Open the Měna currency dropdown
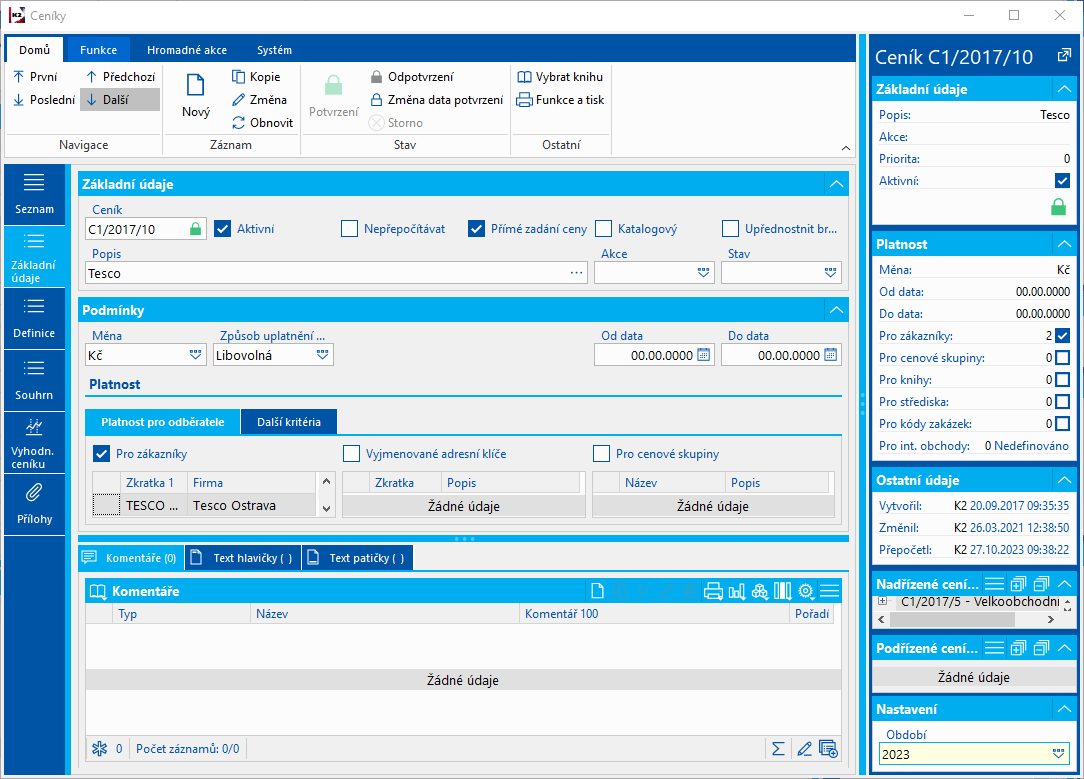 click(x=196, y=355)
